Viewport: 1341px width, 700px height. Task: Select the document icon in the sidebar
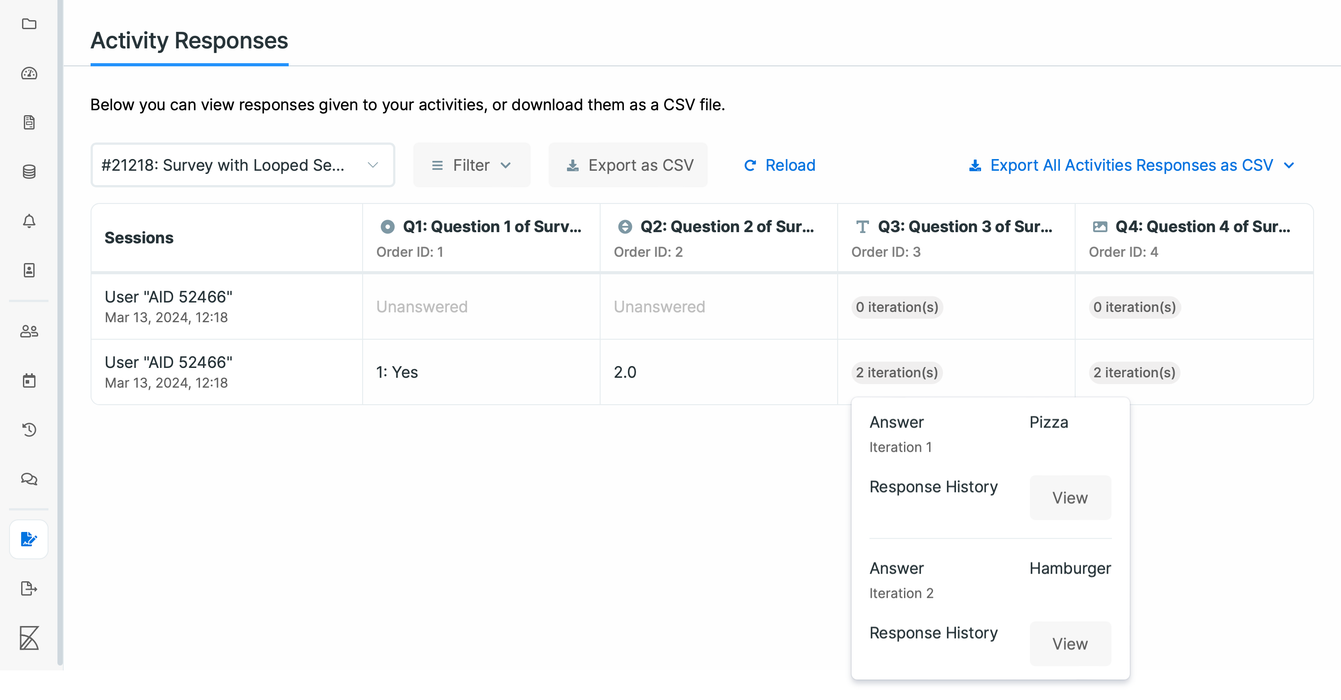click(28, 122)
